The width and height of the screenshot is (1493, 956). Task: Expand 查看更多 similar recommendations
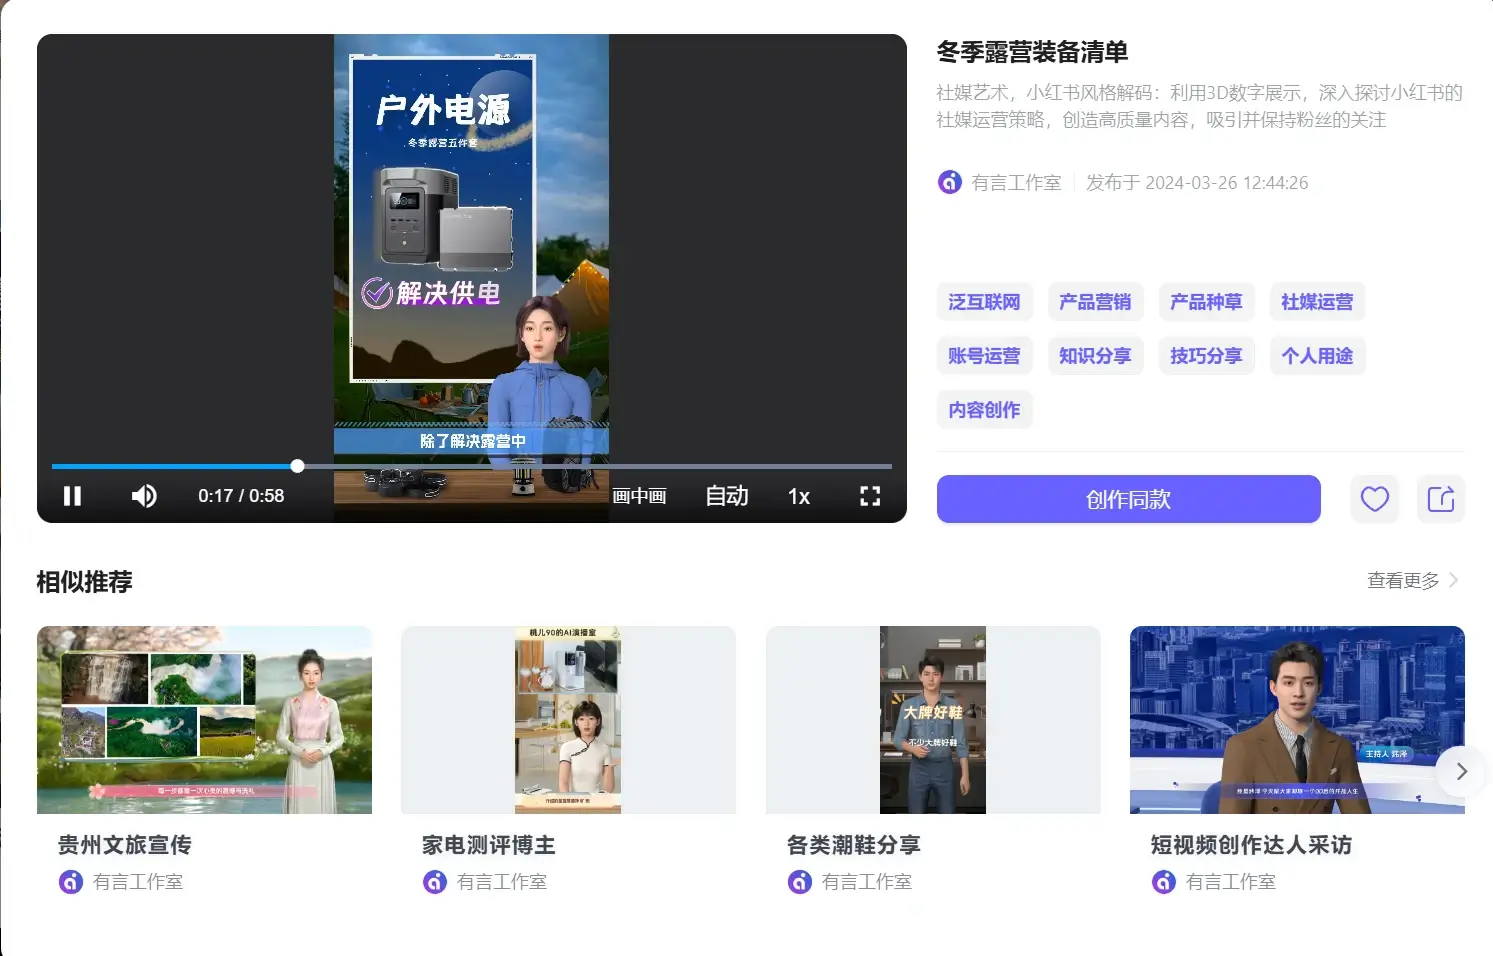[x=1412, y=581]
